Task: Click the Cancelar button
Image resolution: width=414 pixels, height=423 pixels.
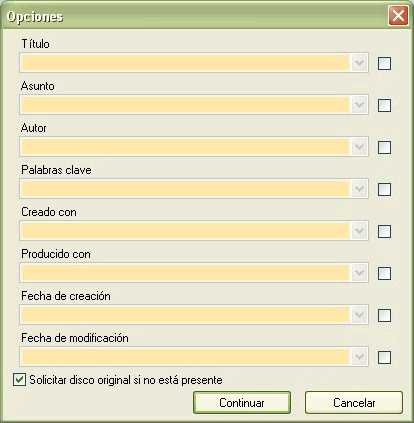Action: (354, 403)
